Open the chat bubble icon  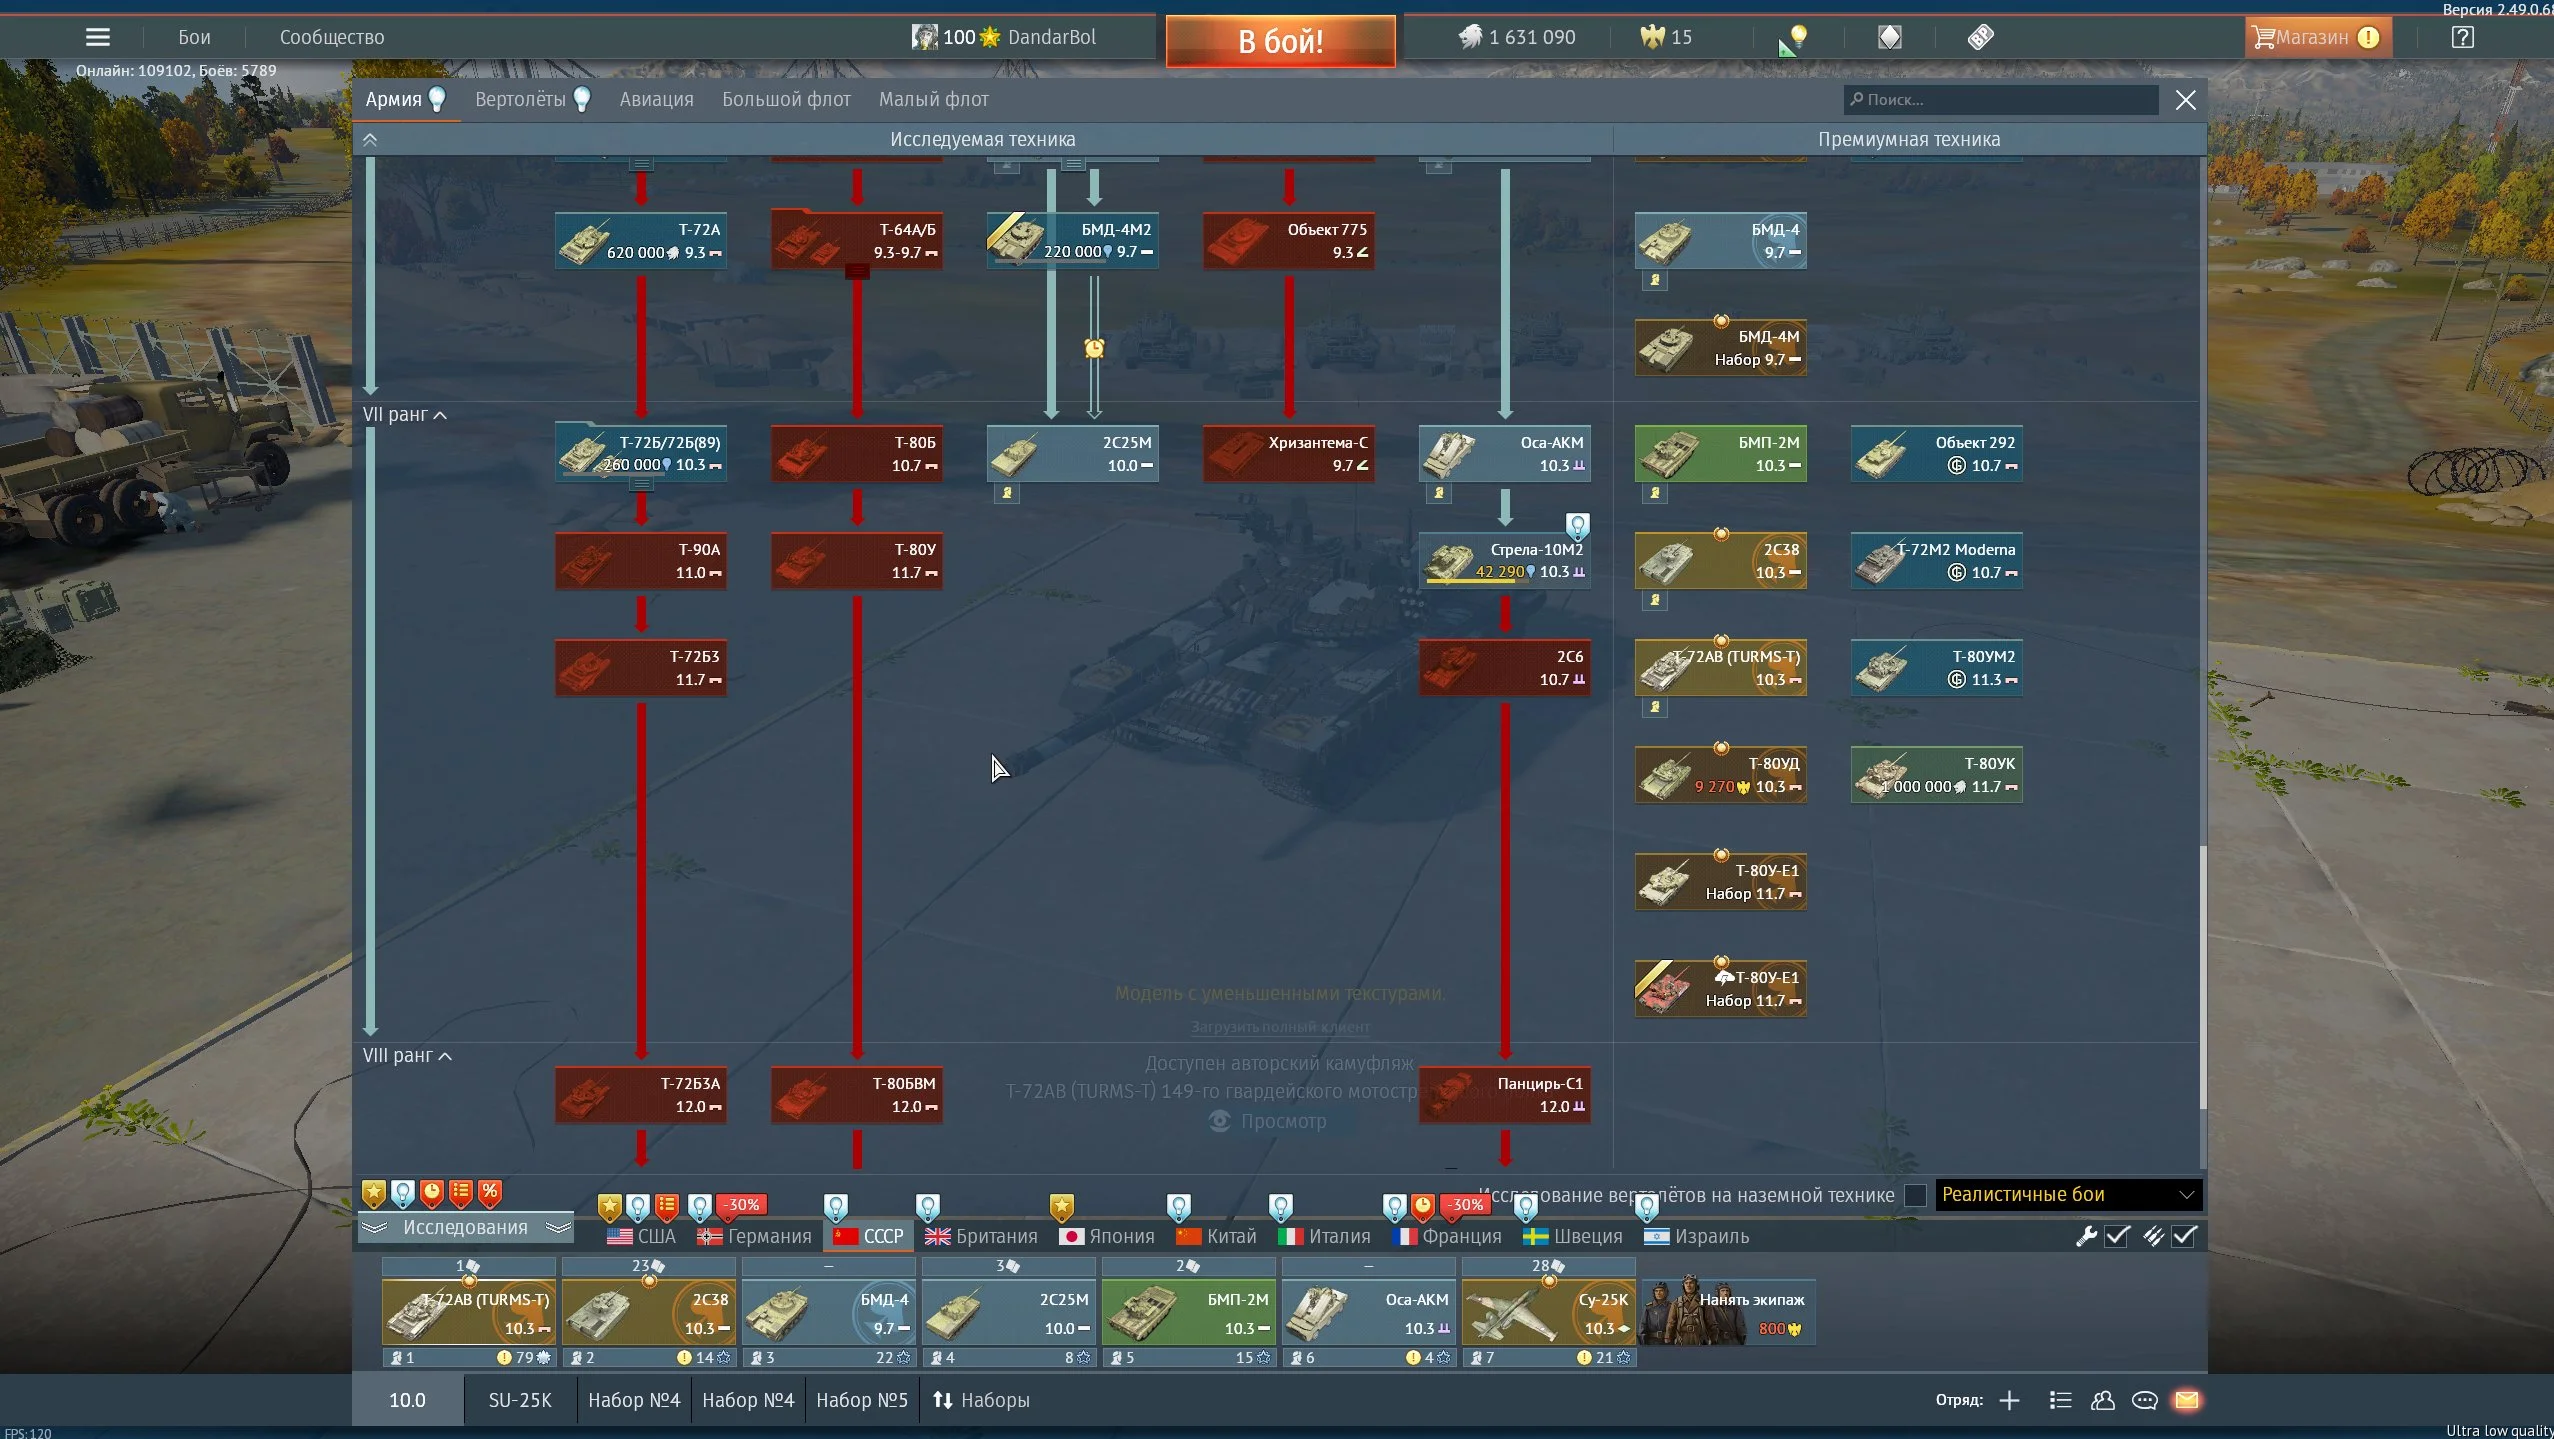2144,1400
